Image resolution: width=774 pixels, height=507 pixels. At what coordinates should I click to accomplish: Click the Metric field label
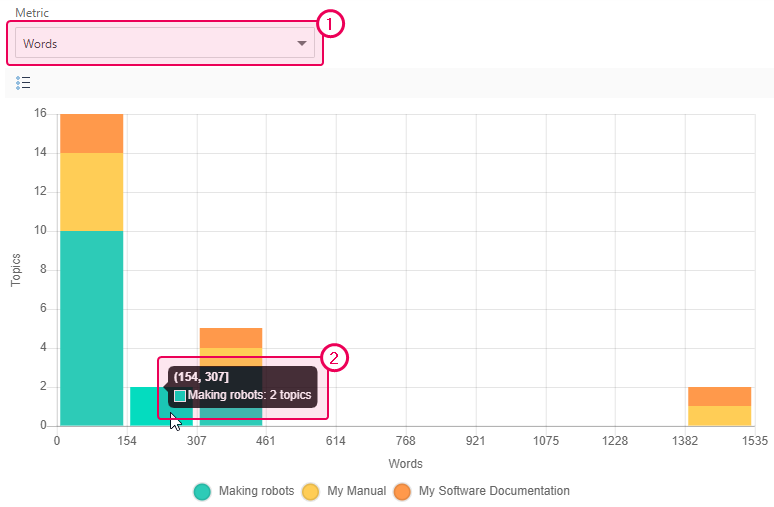[x=32, y=13]
